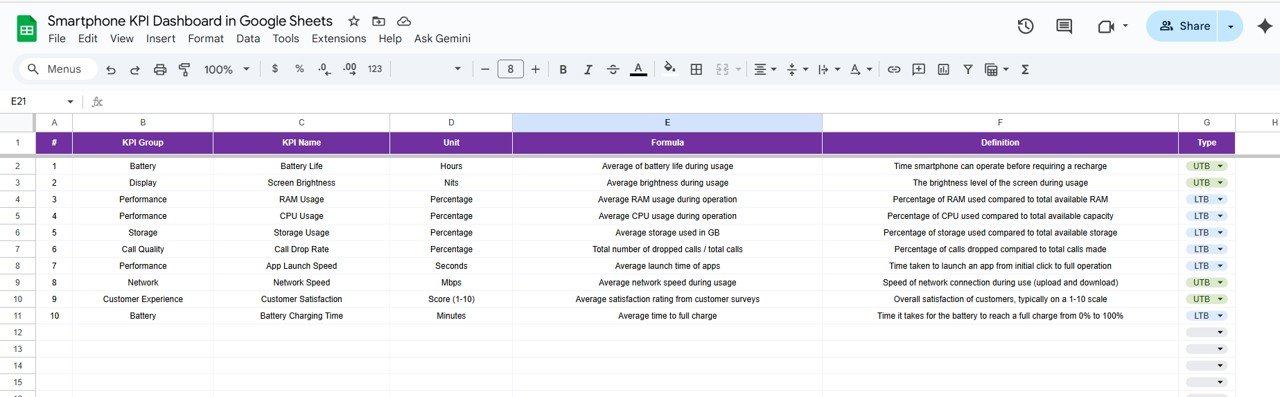Increase font size plus button
The image size is (1280, 397).
536,69
